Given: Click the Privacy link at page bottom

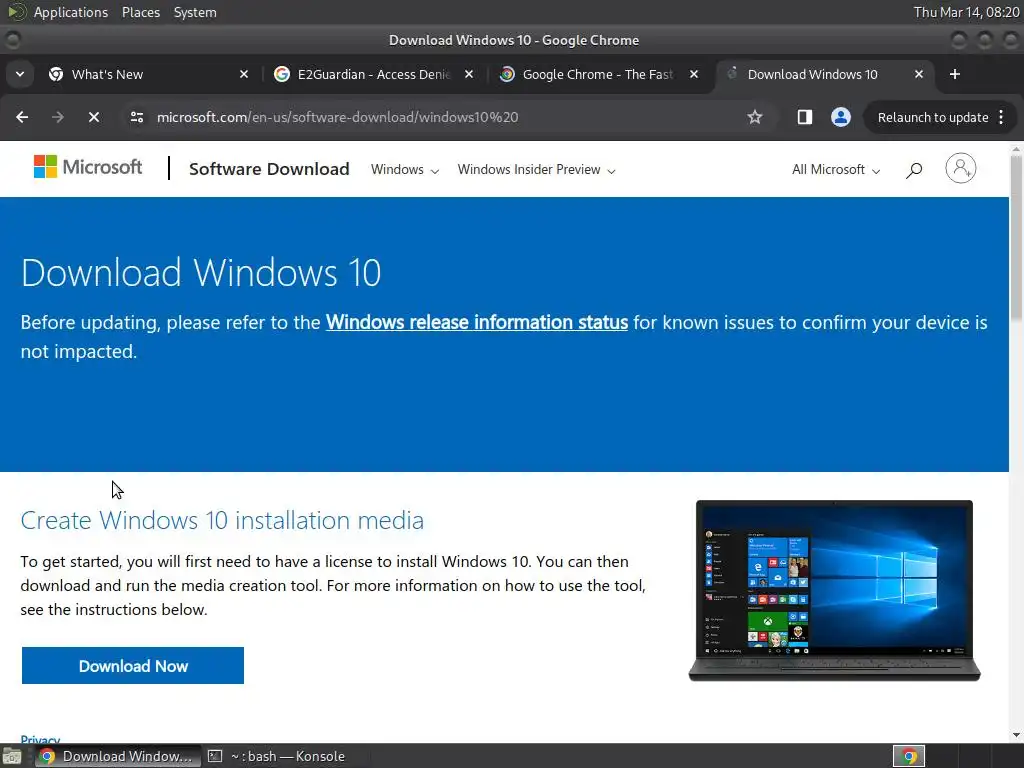Looking at the screenshot, I should 40,739.
